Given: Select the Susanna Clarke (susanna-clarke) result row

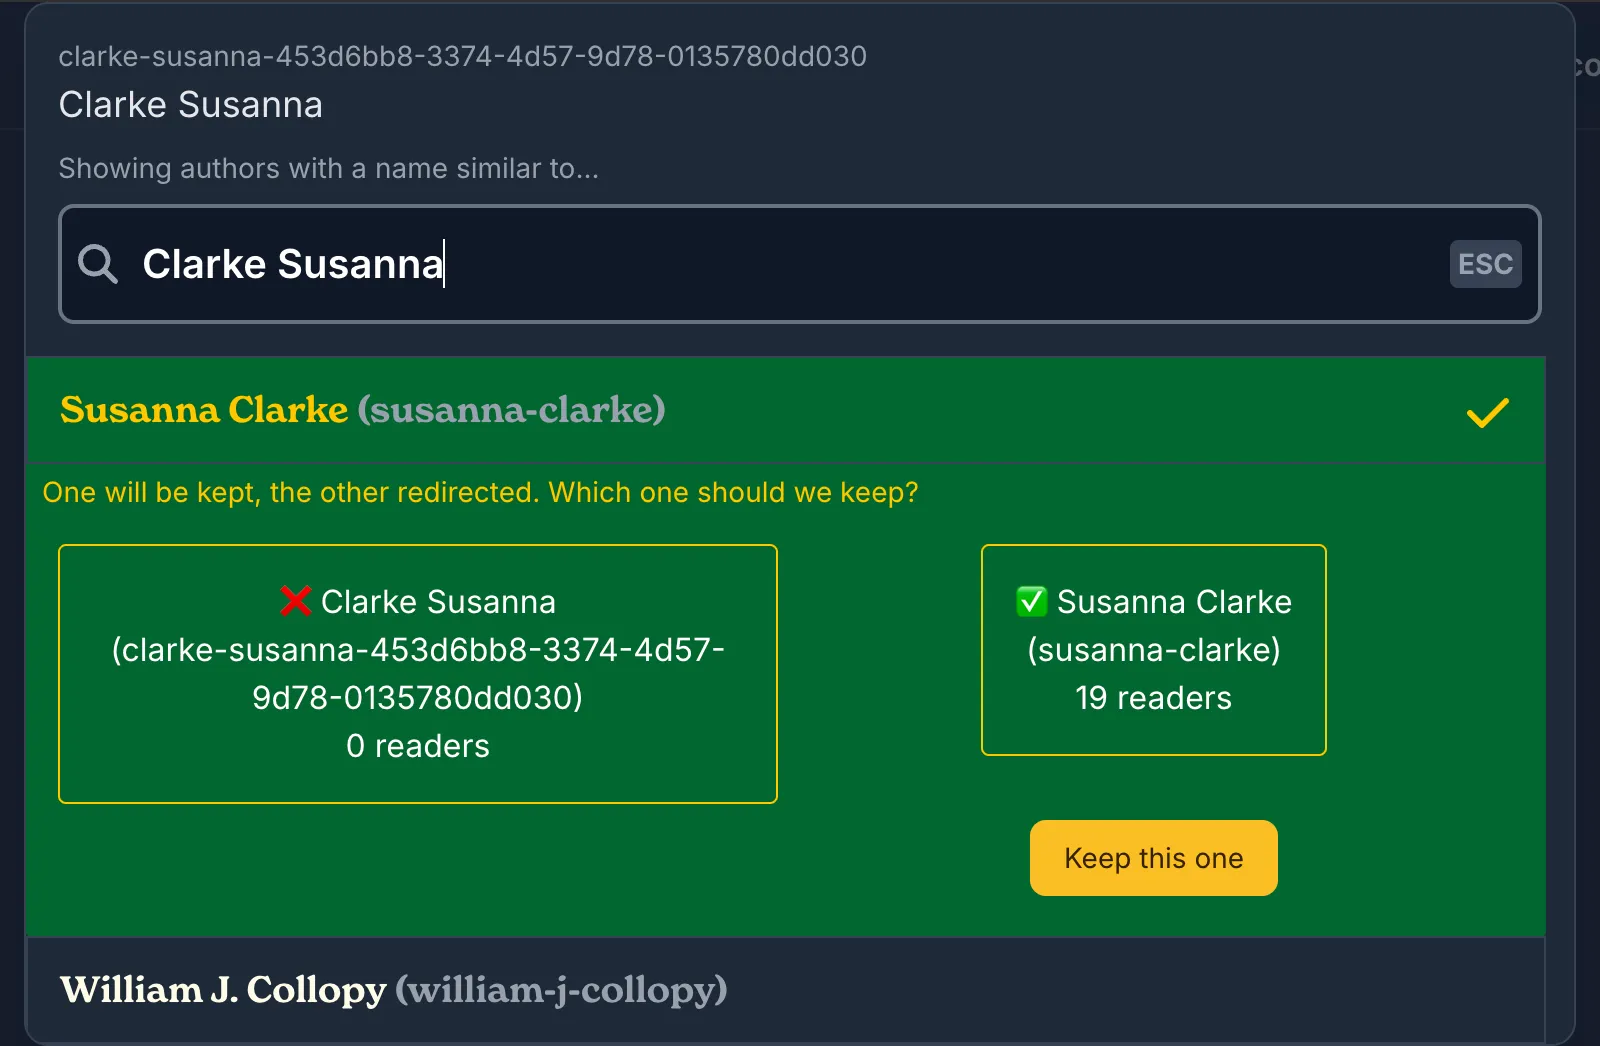Looking at the screenshot, I should click(x=700, y=410).
